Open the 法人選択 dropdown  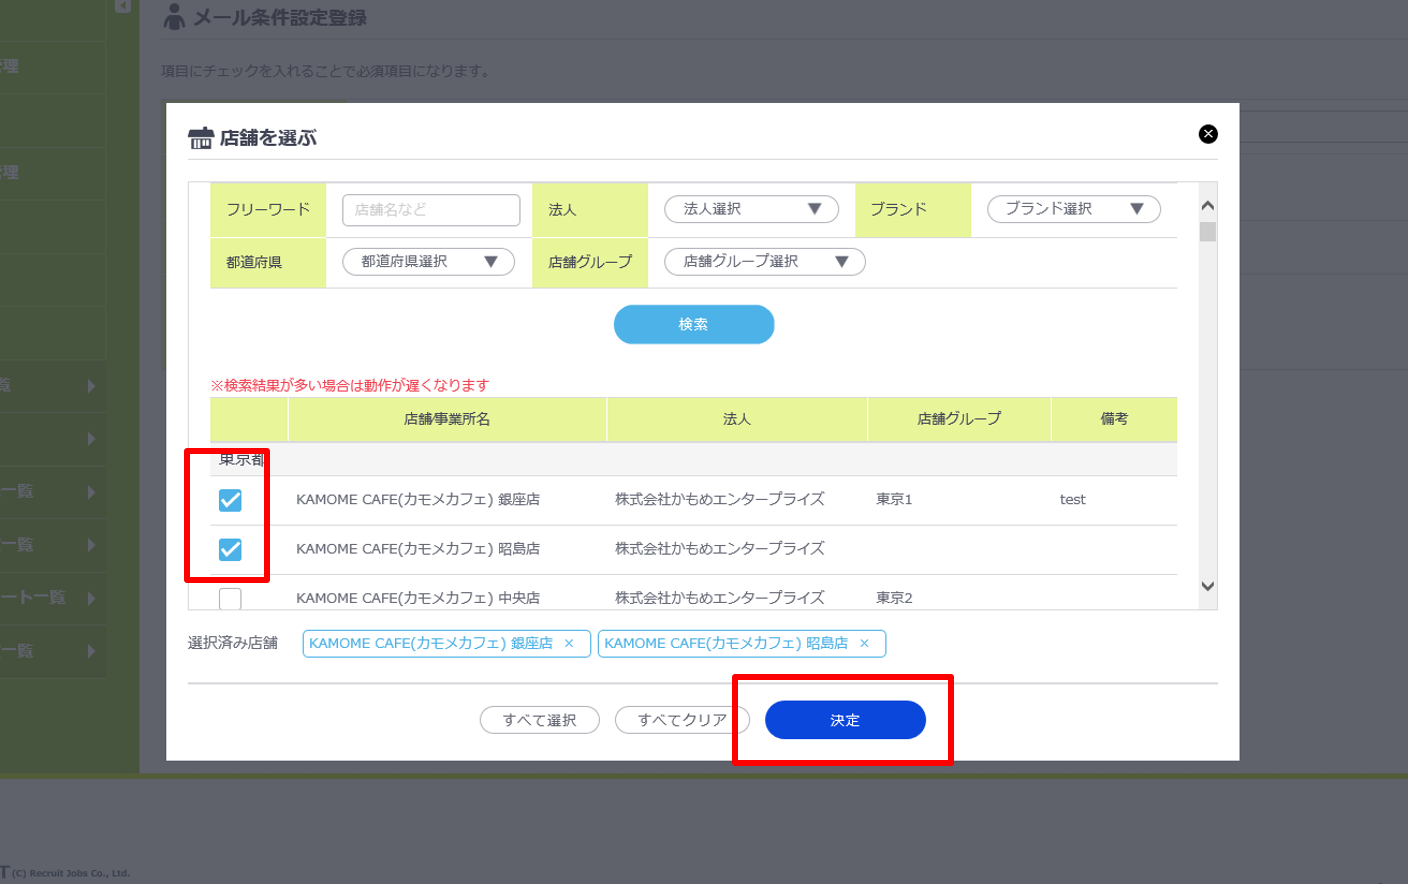pos(751,209)
